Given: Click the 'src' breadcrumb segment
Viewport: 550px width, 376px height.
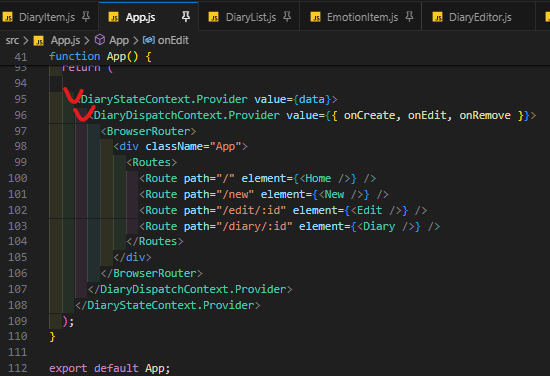Looking at the screenshot, I should 12,40.
